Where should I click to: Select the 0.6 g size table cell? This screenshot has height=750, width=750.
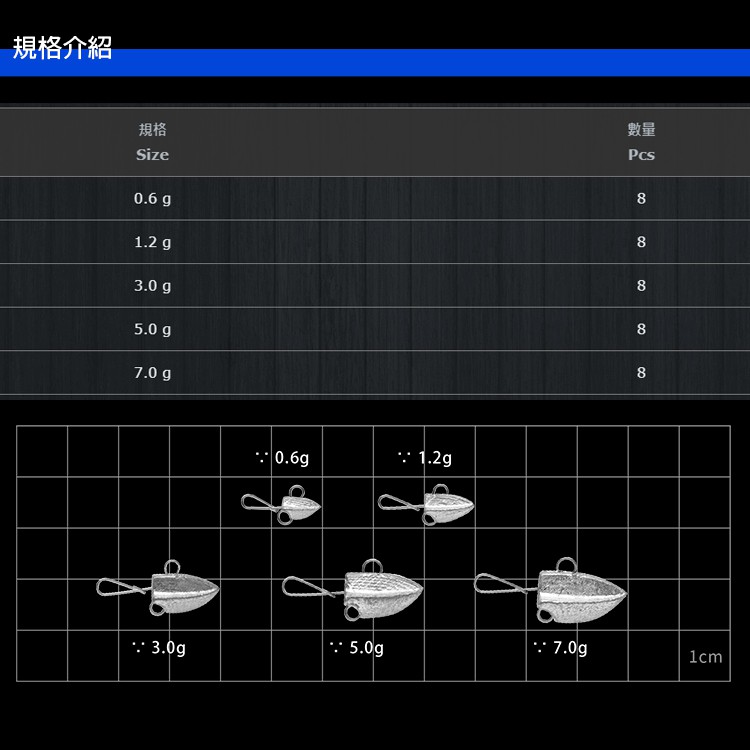152,199
